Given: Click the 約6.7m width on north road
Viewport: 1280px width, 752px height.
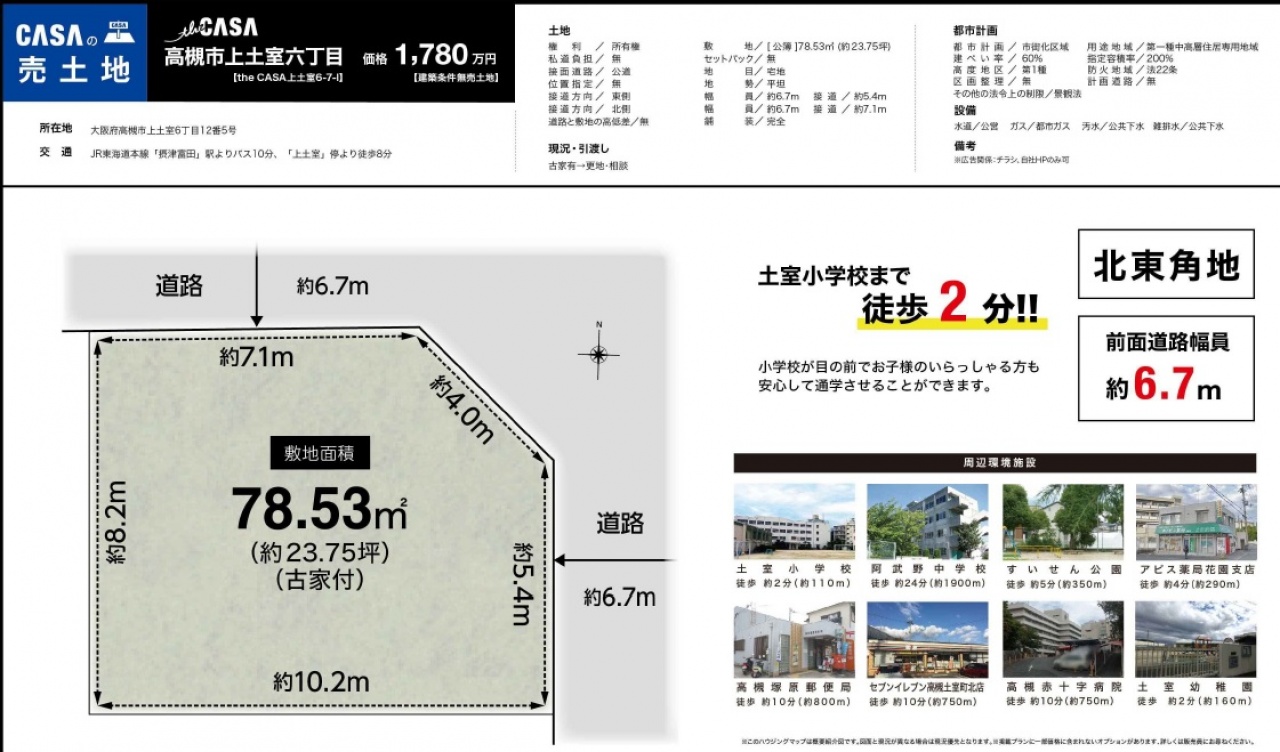Looking at the screenshot, I should (x=333, y=287).
